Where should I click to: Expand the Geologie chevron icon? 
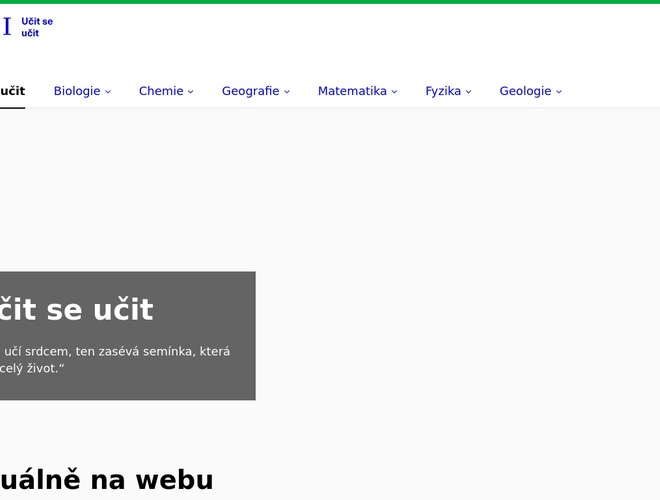click(559, 92)
